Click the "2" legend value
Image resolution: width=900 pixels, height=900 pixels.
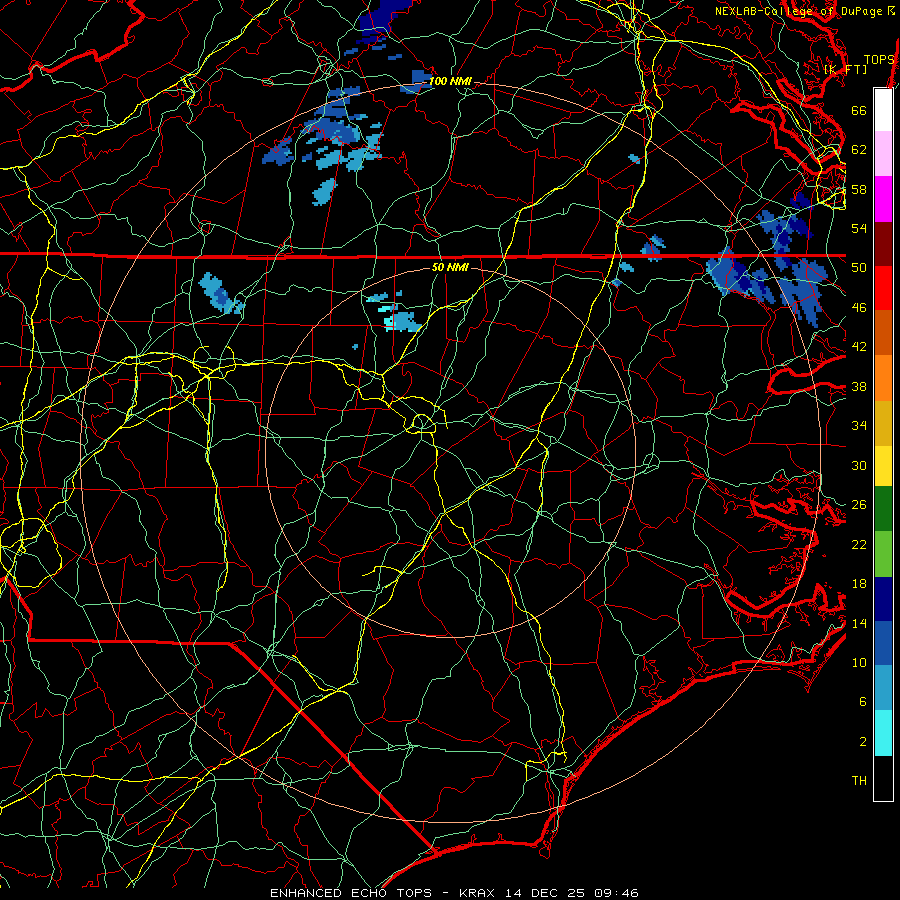pyautogui.click(x=863, y=742)
